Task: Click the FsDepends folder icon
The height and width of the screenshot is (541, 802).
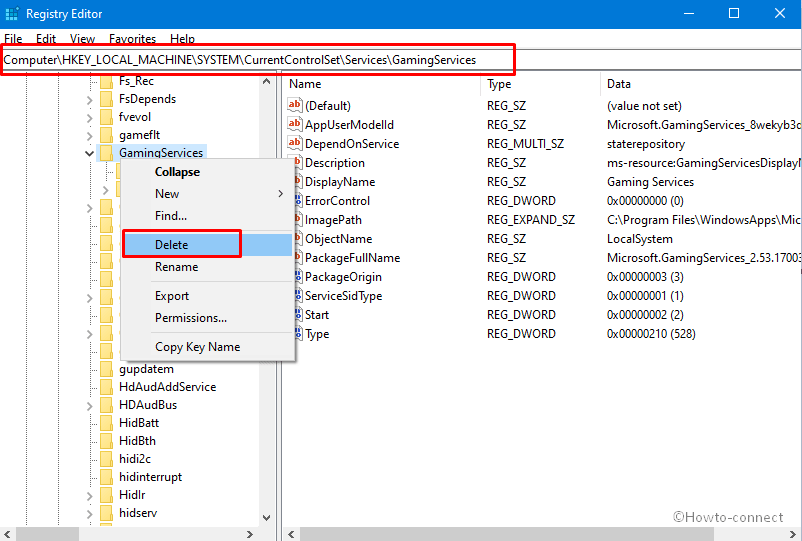Action: pyautogui.click(x=106, y=99)
